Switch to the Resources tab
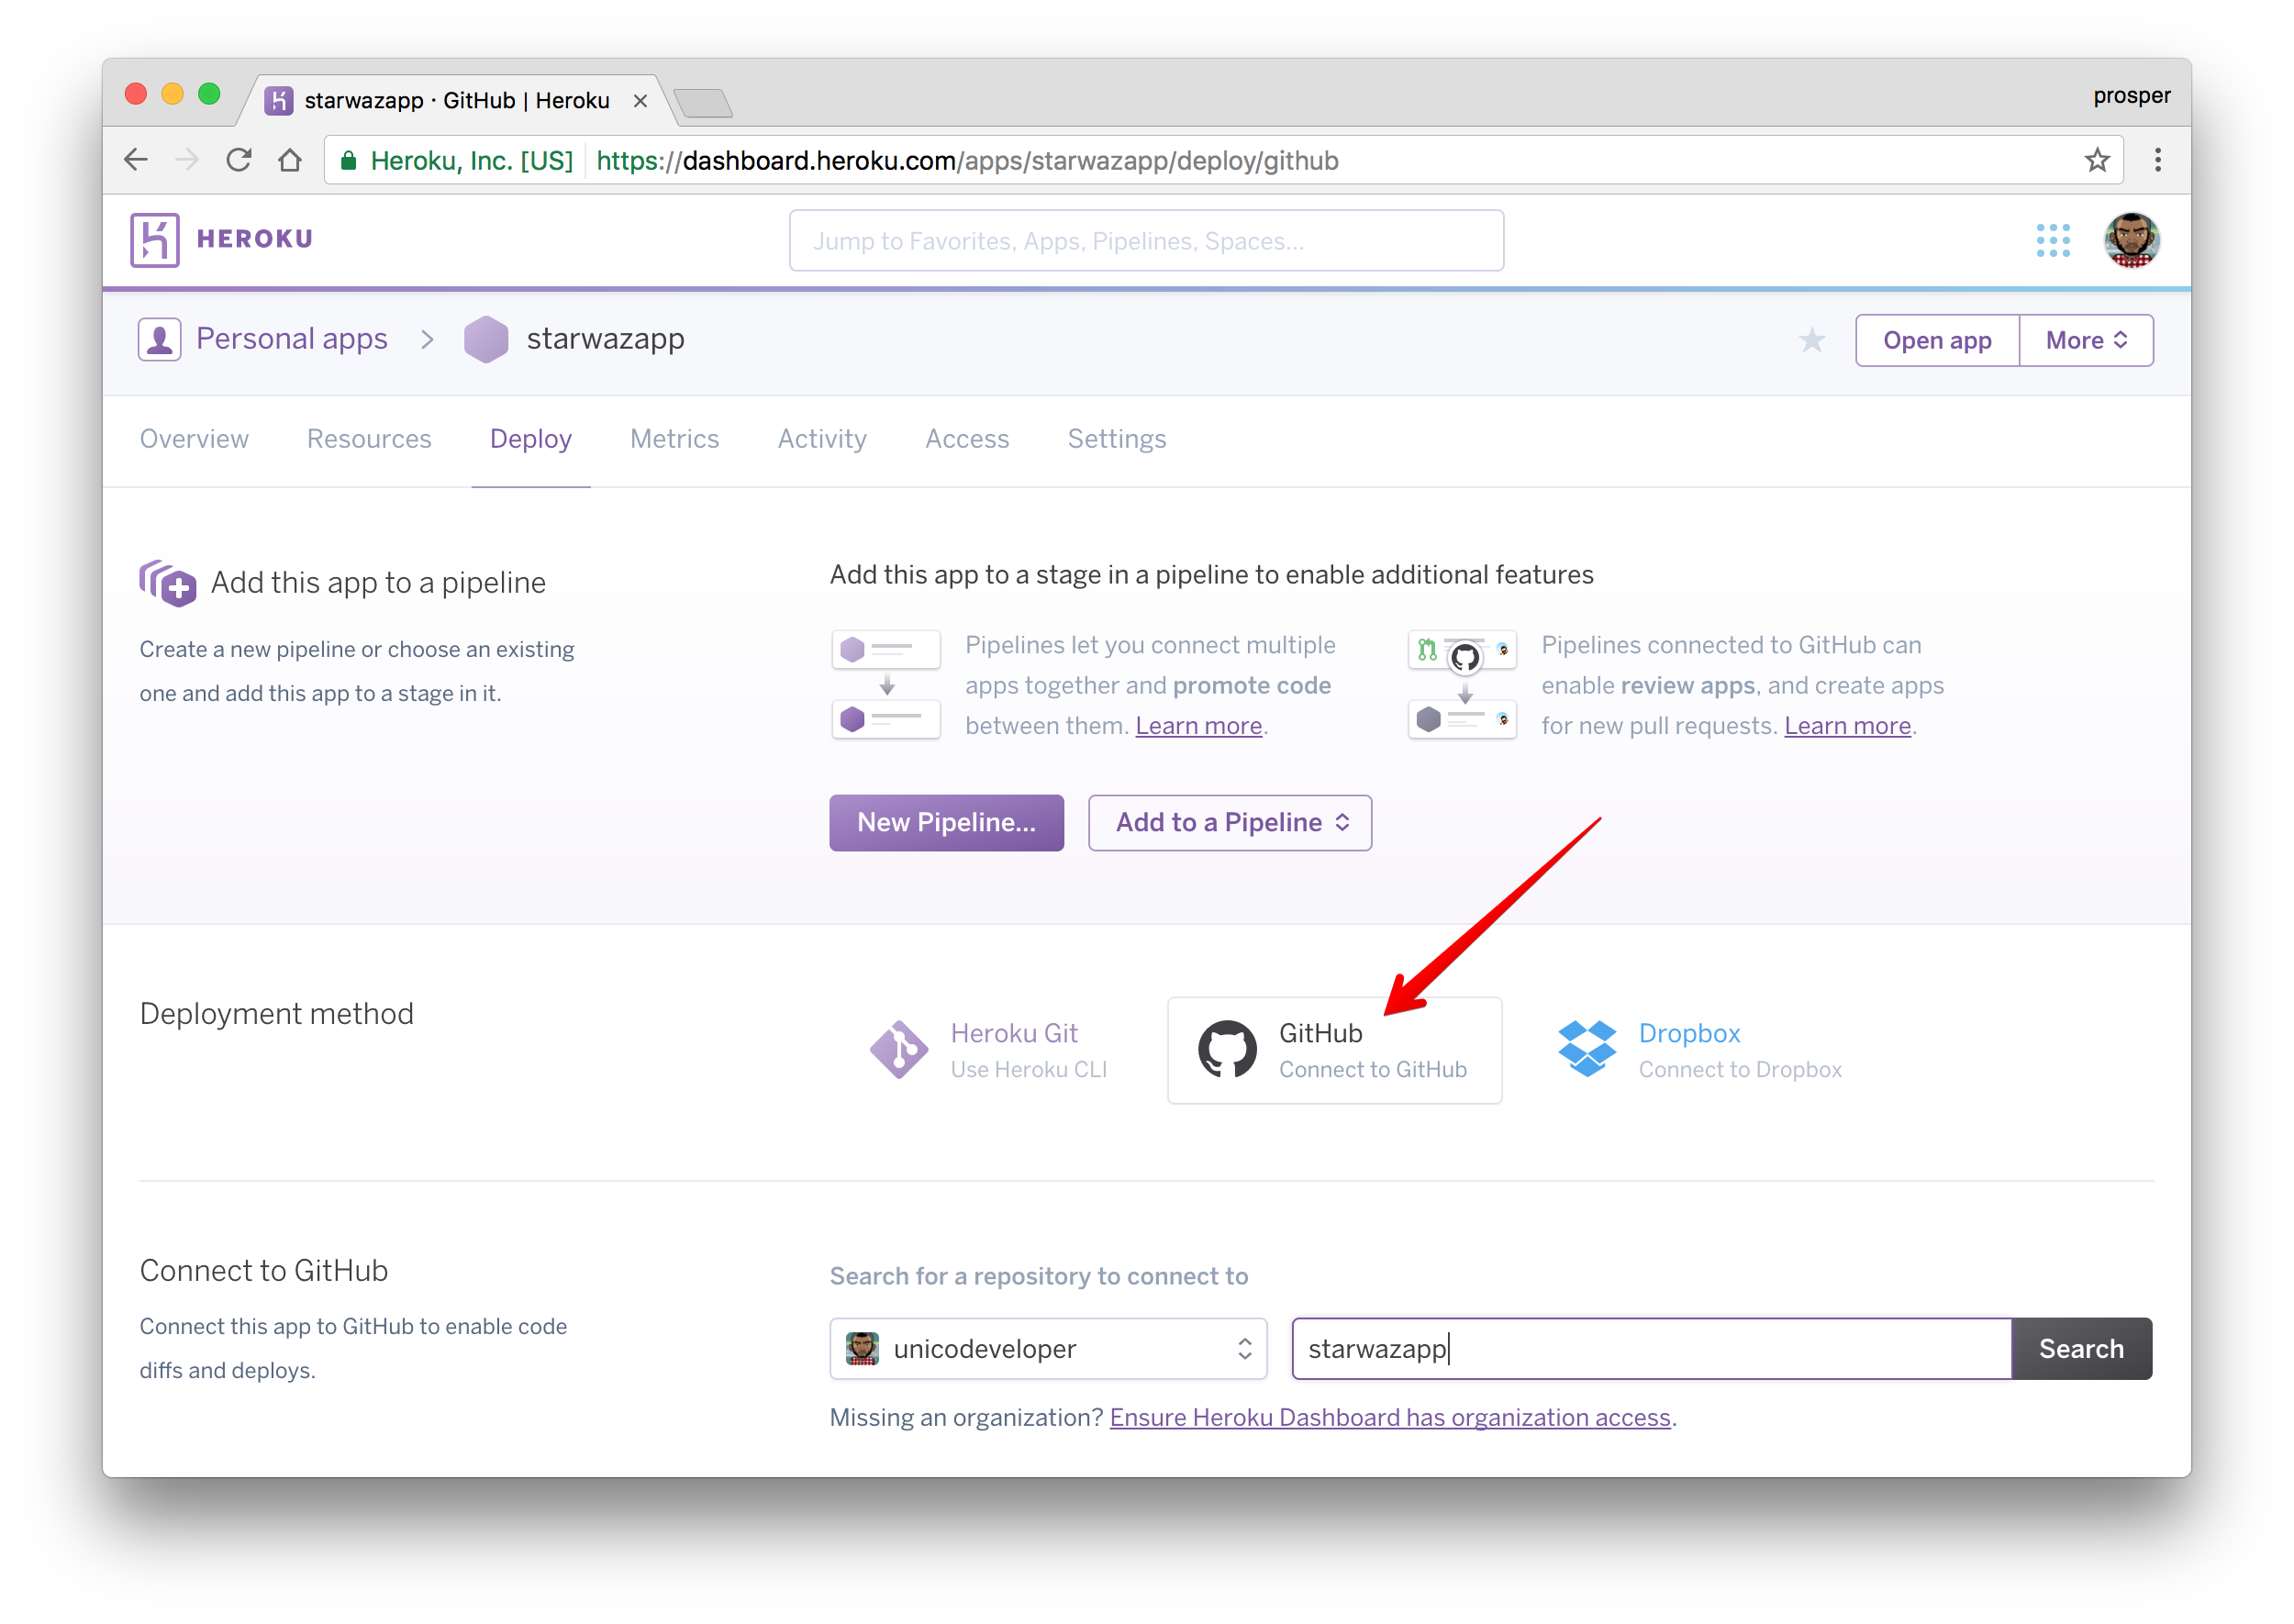 [369, 439]
